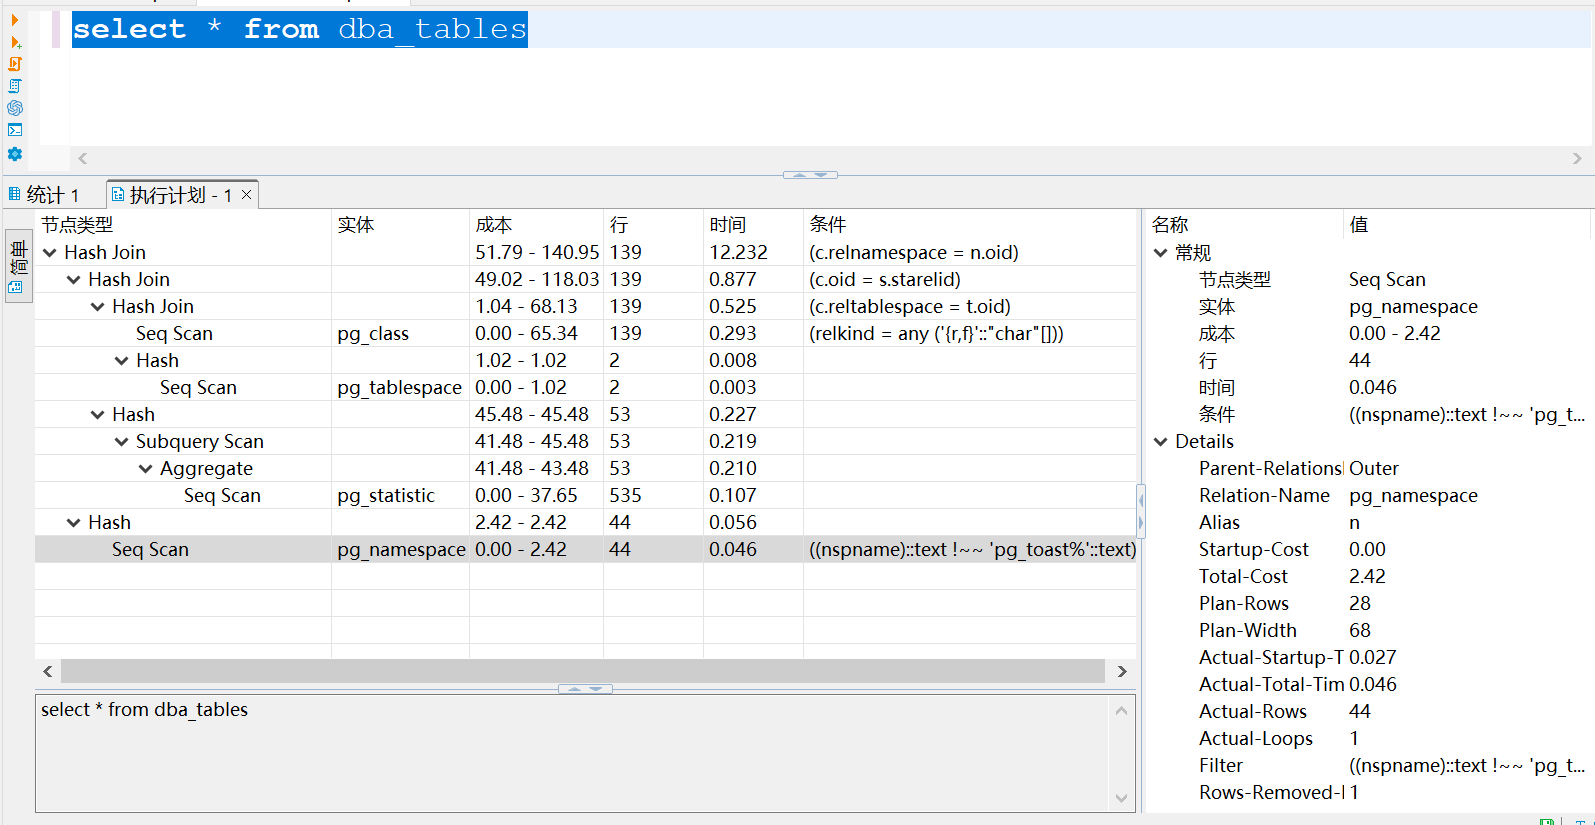
Task: Select the Plan-Width value 68
Action: click(1360, 631)
